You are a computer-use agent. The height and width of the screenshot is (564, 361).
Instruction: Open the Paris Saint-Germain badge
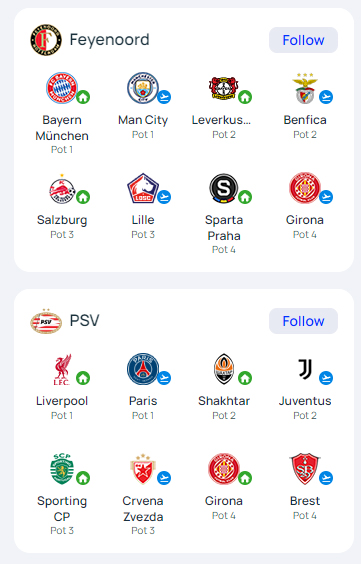tap(143, 369)
